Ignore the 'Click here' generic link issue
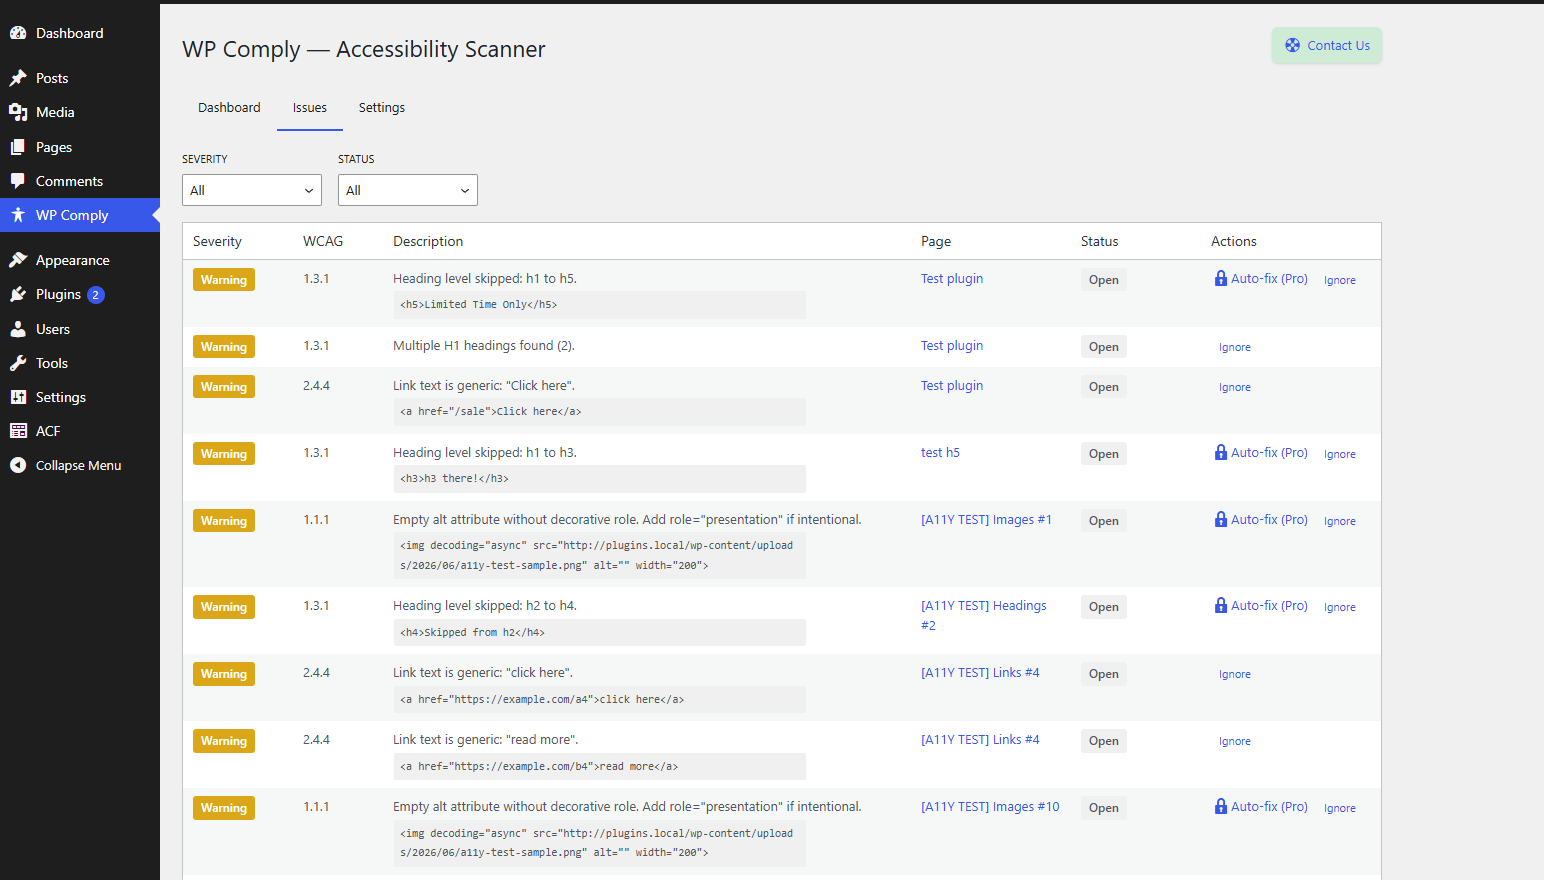Screen dimensions: 1544x880 [1235, 387]
